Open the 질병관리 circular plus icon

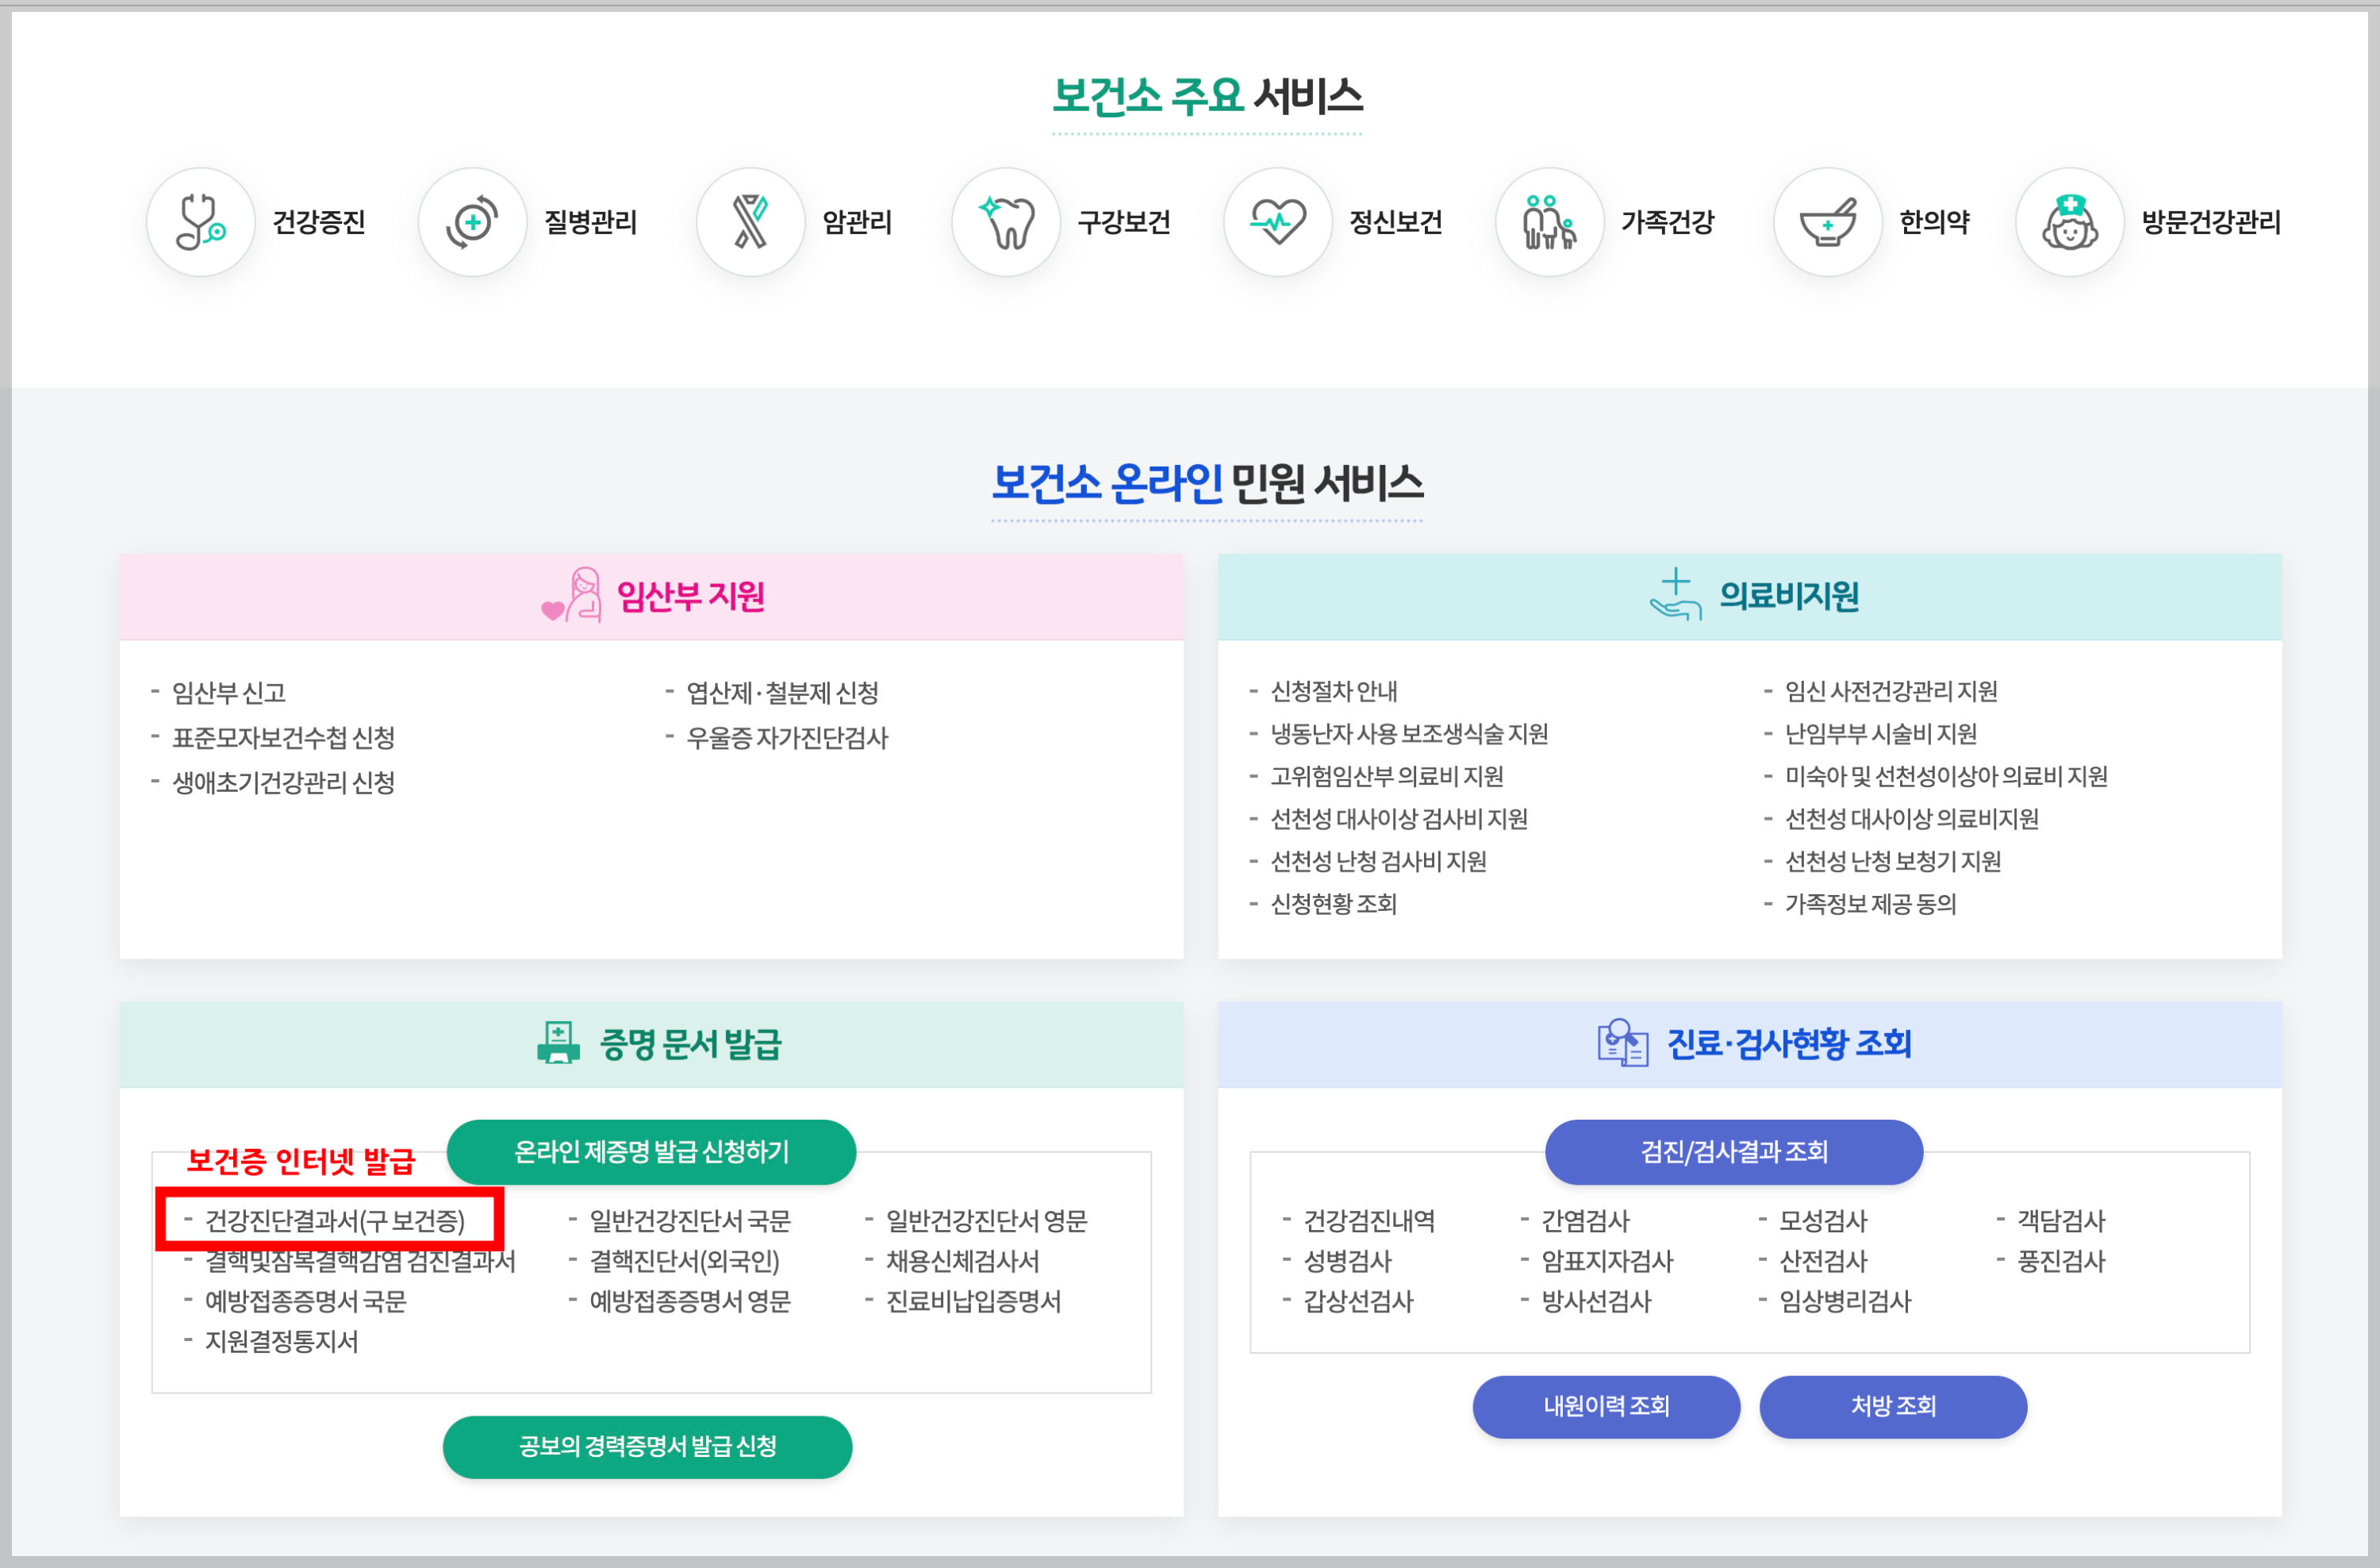point(472,222)
